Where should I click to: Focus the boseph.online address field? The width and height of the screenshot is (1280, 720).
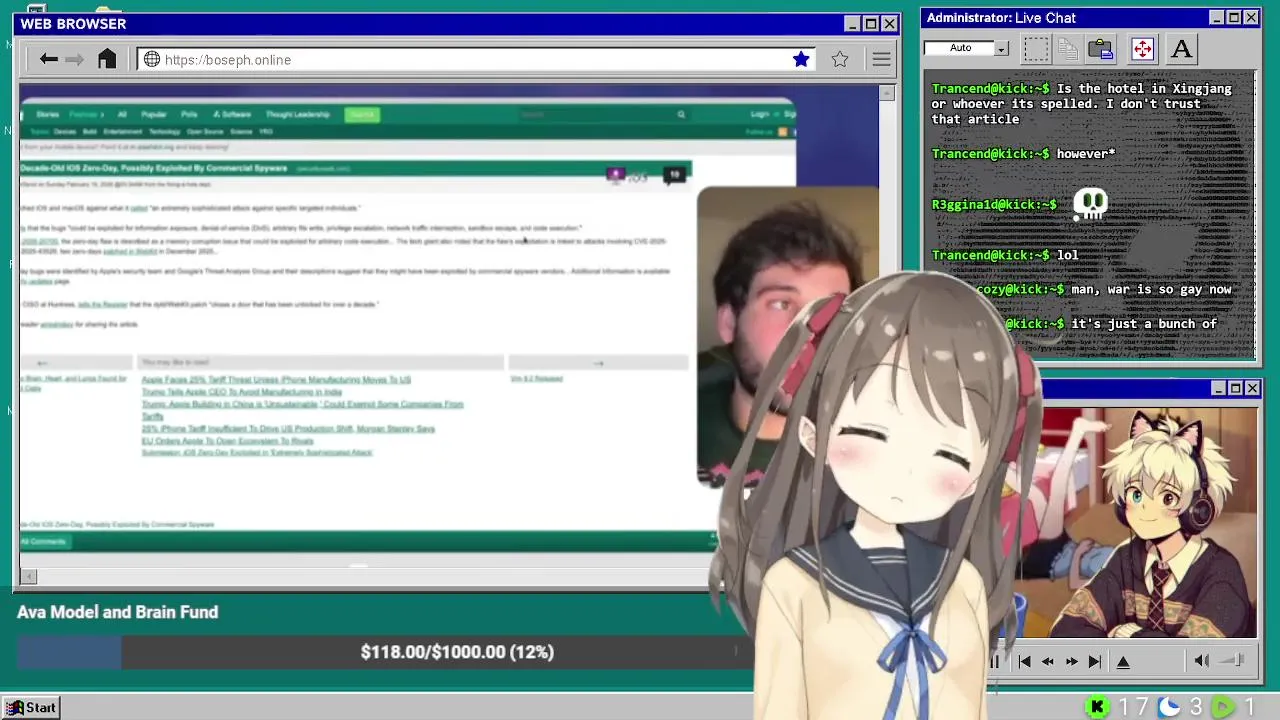[475, 60]
